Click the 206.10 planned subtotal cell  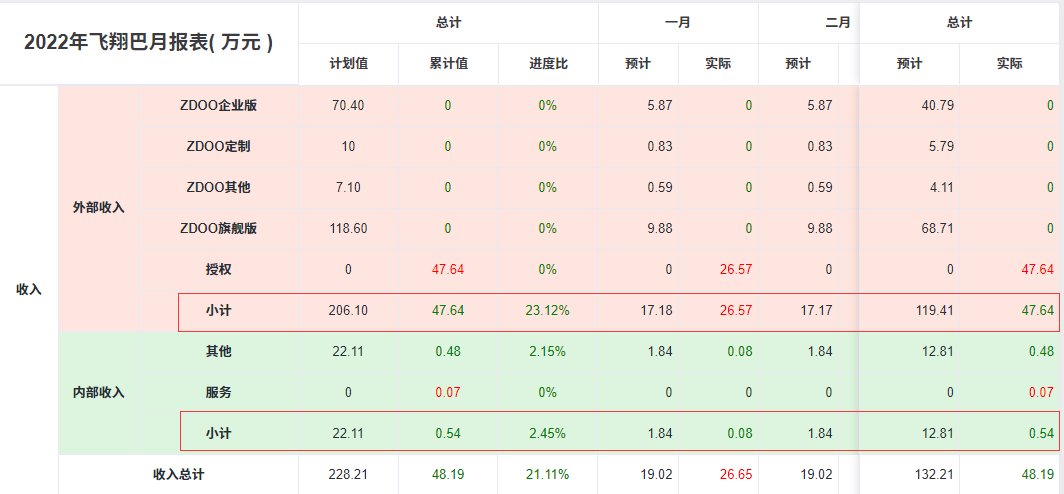349,311
